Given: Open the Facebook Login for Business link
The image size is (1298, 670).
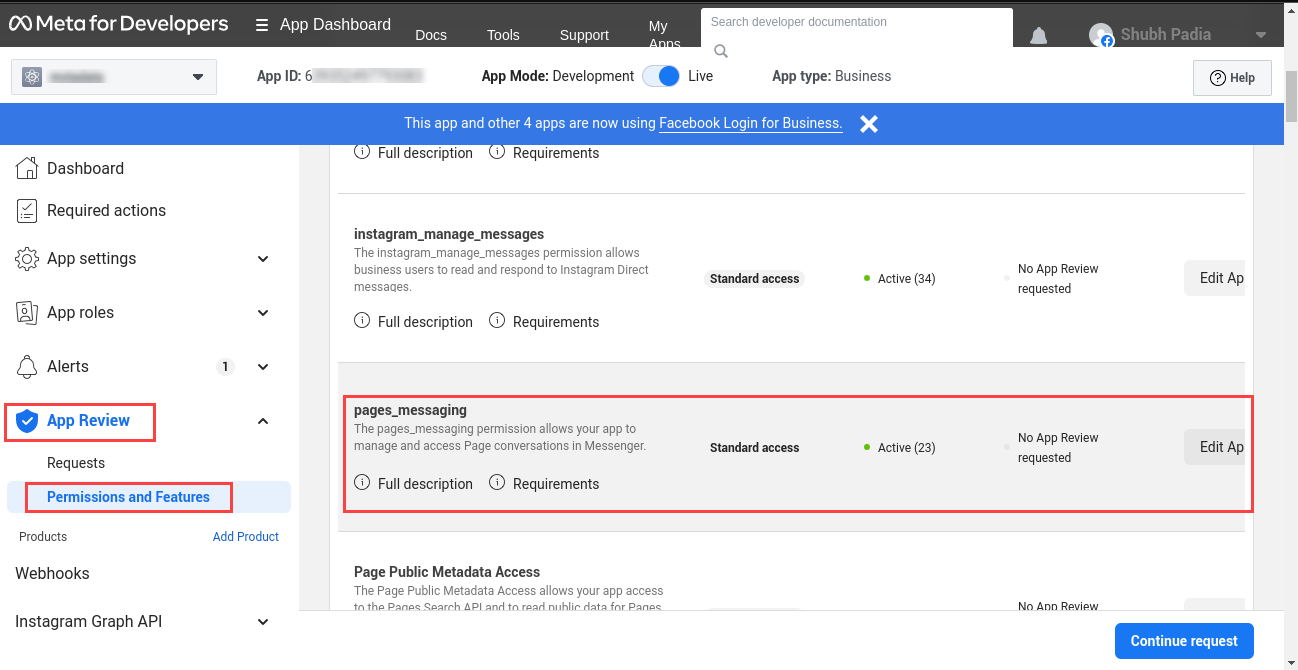Looking at the screenshot, I should (x=749, y=123).
